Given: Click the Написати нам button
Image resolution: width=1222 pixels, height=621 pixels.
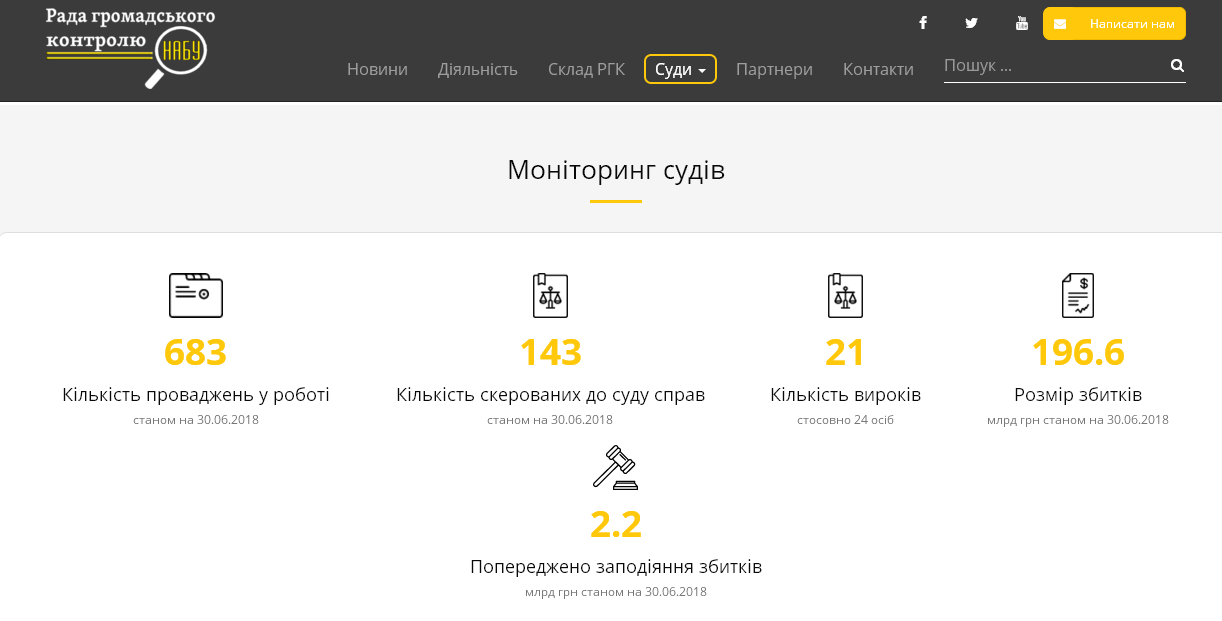Looking at the screenshot, I should tap(1114, 24).
